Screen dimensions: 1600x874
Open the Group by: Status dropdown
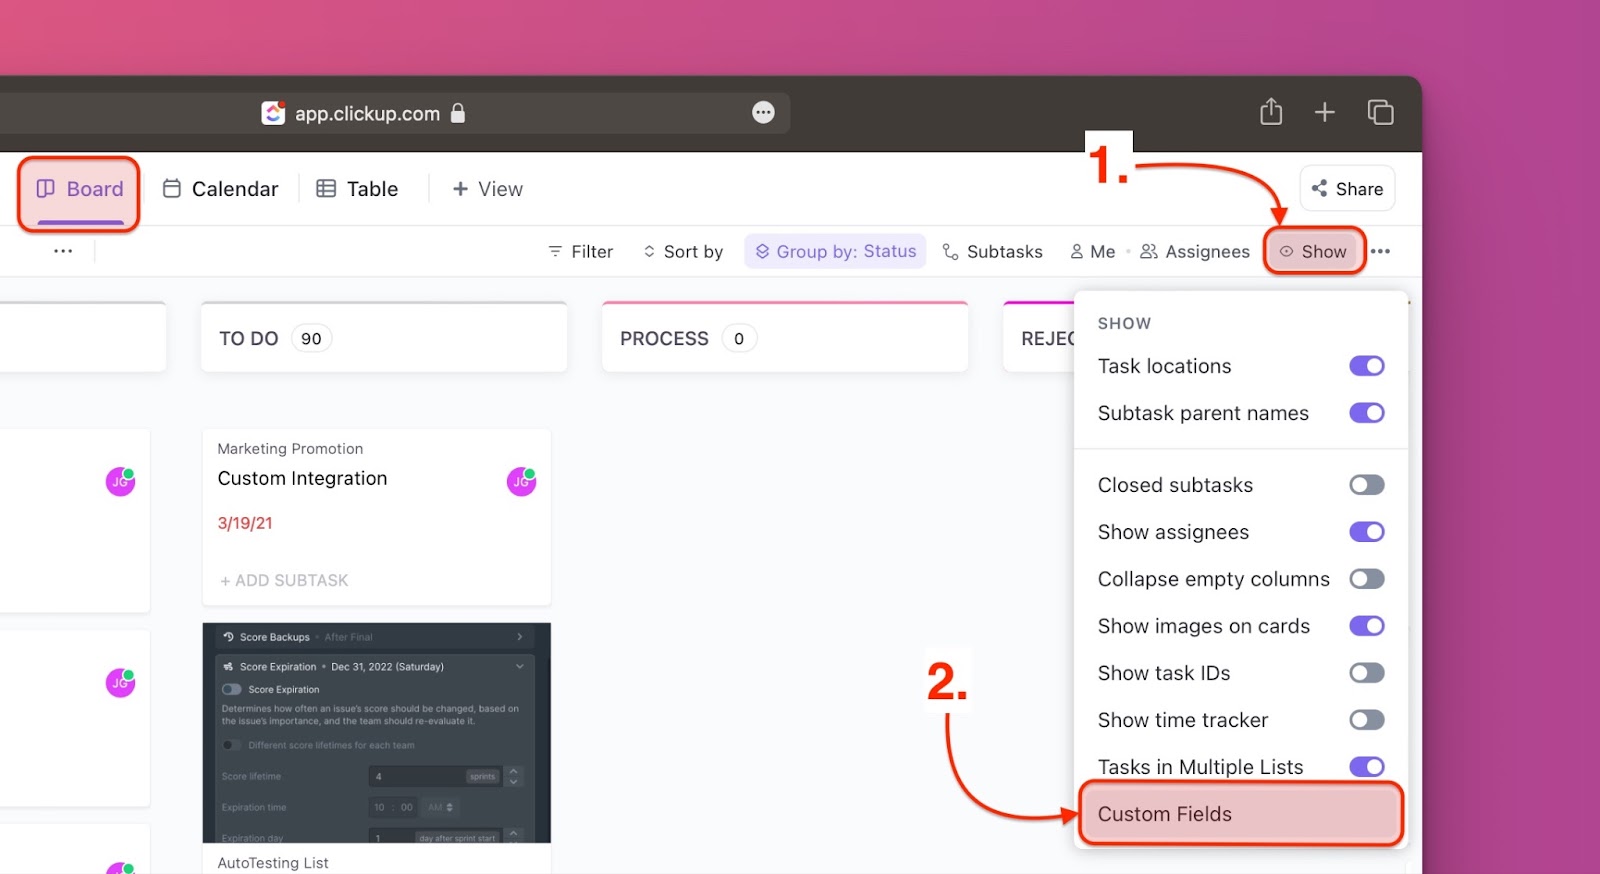(835, 252)
